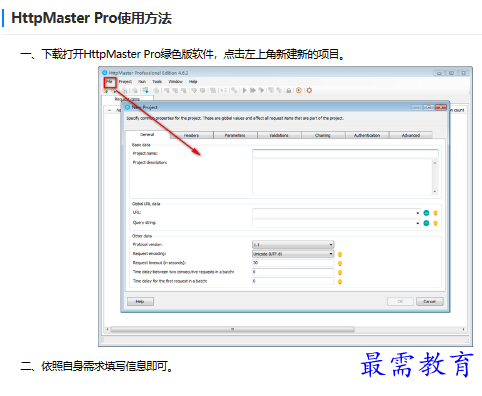The image size is (482, 396).
Task: Click the page heading "HttpMaster Pro使用方法"
Action: 92,18
